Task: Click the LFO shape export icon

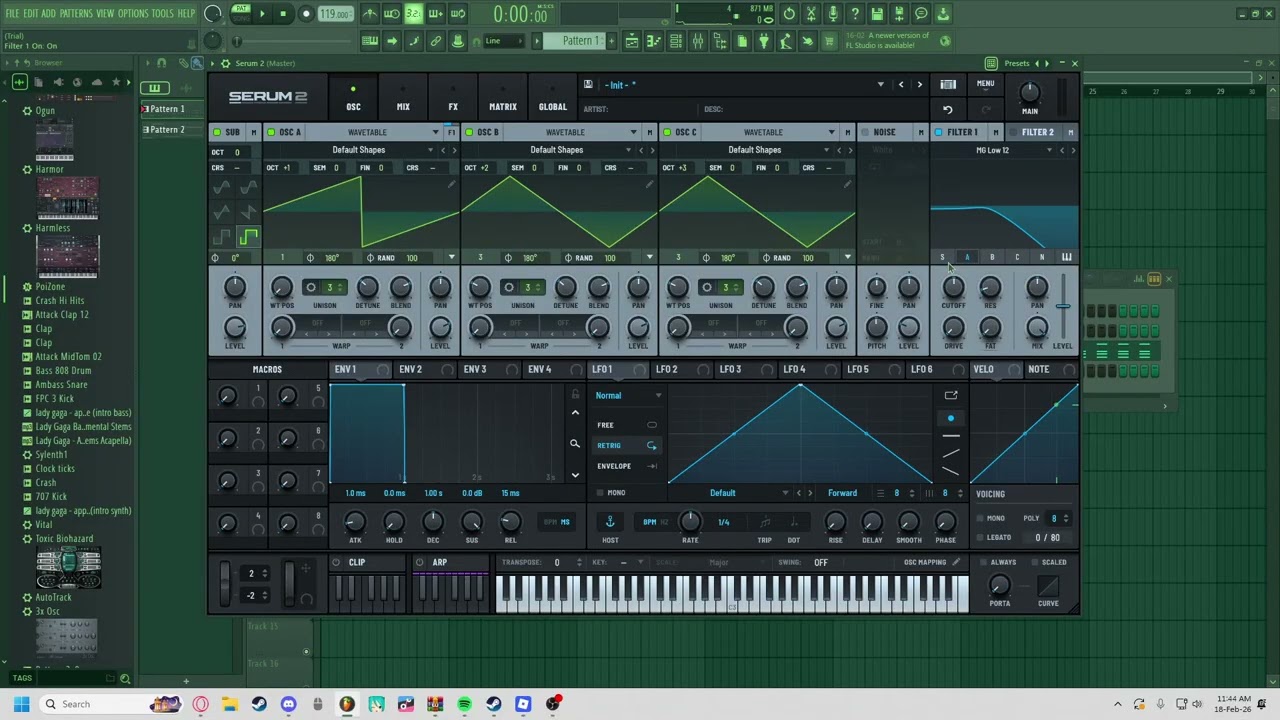Action: click(x=951, y=395)
